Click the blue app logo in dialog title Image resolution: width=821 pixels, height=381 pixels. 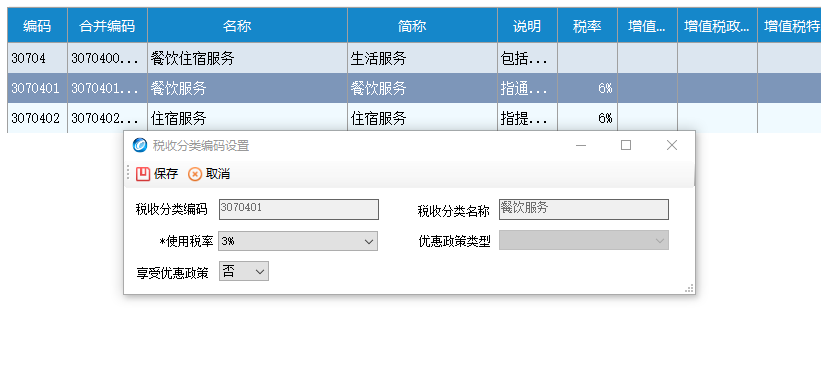[140, 145]
